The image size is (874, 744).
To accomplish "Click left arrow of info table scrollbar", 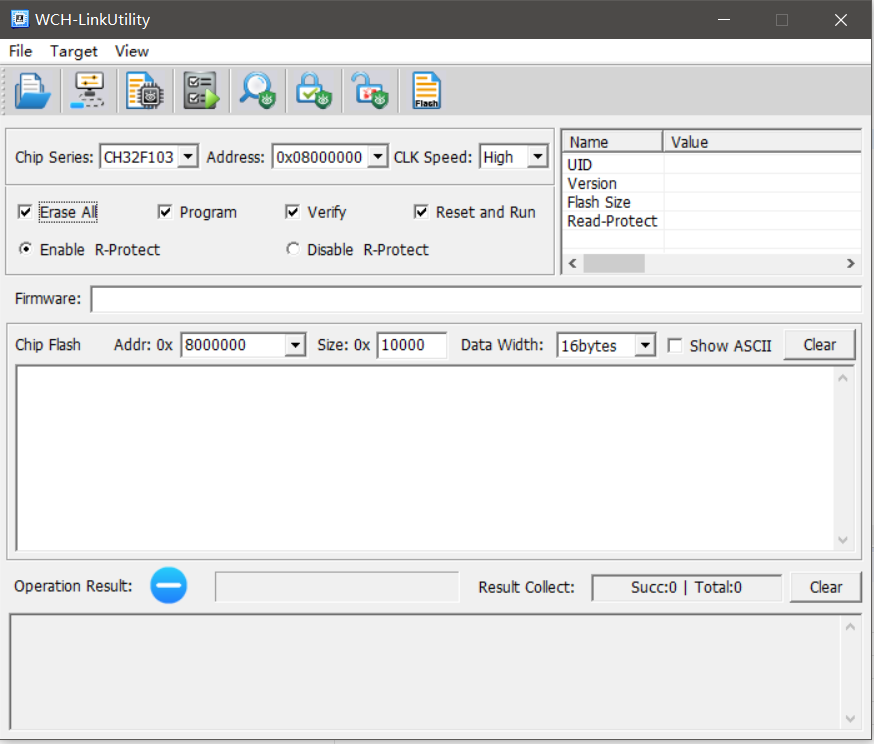I will [572, 264].
